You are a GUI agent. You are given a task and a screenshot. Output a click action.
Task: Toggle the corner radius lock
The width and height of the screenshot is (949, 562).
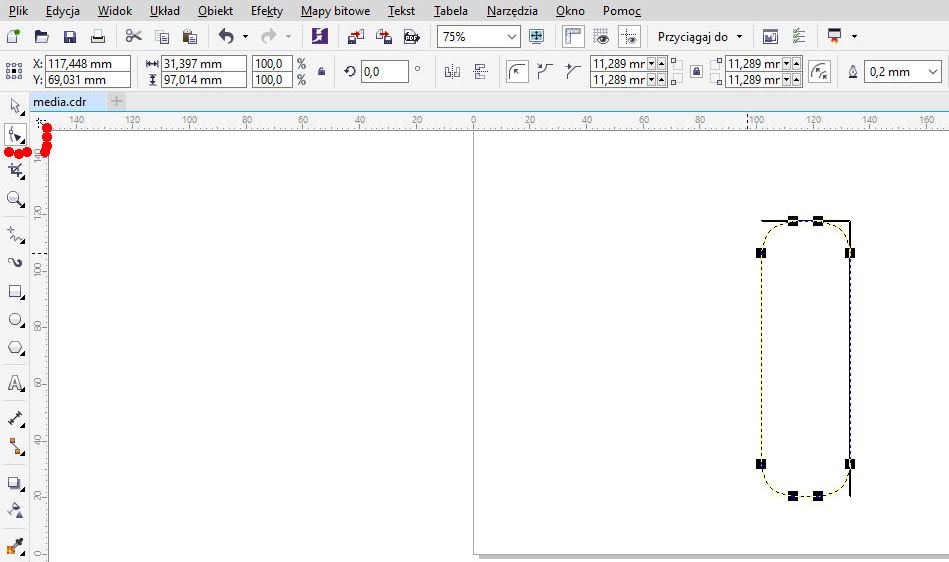pyautogui.click(x=695, y=72)
